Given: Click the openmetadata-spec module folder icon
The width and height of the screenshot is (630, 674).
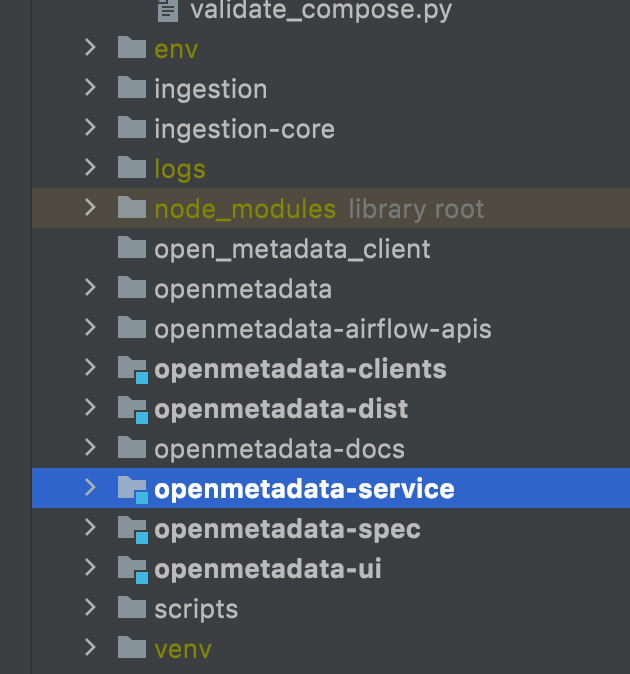Looking at the screenshot, I should tap(132, 529).
